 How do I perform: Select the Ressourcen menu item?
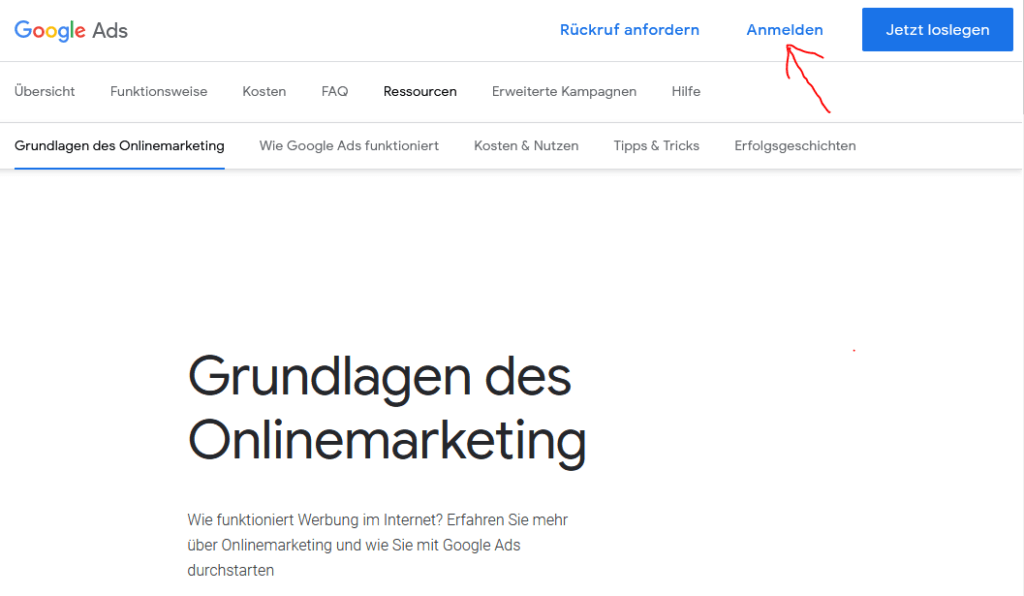coord(420,91)
